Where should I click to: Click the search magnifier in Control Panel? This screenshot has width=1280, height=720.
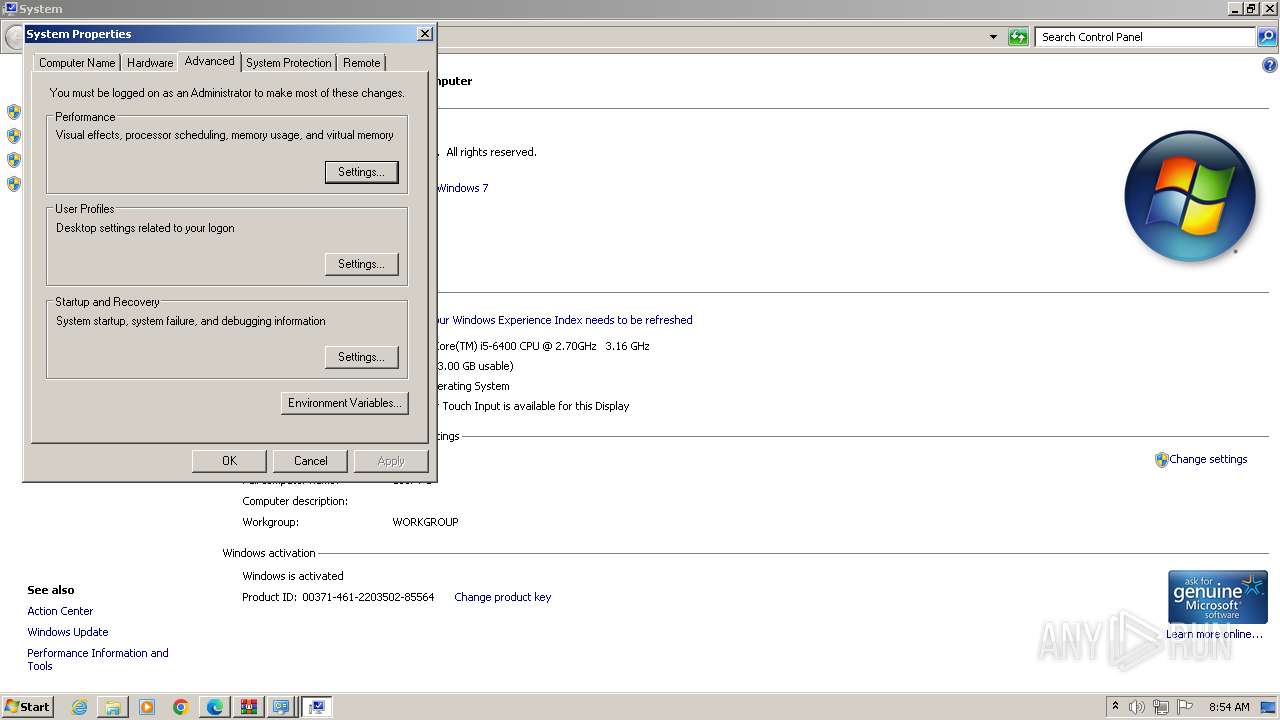1267,37
